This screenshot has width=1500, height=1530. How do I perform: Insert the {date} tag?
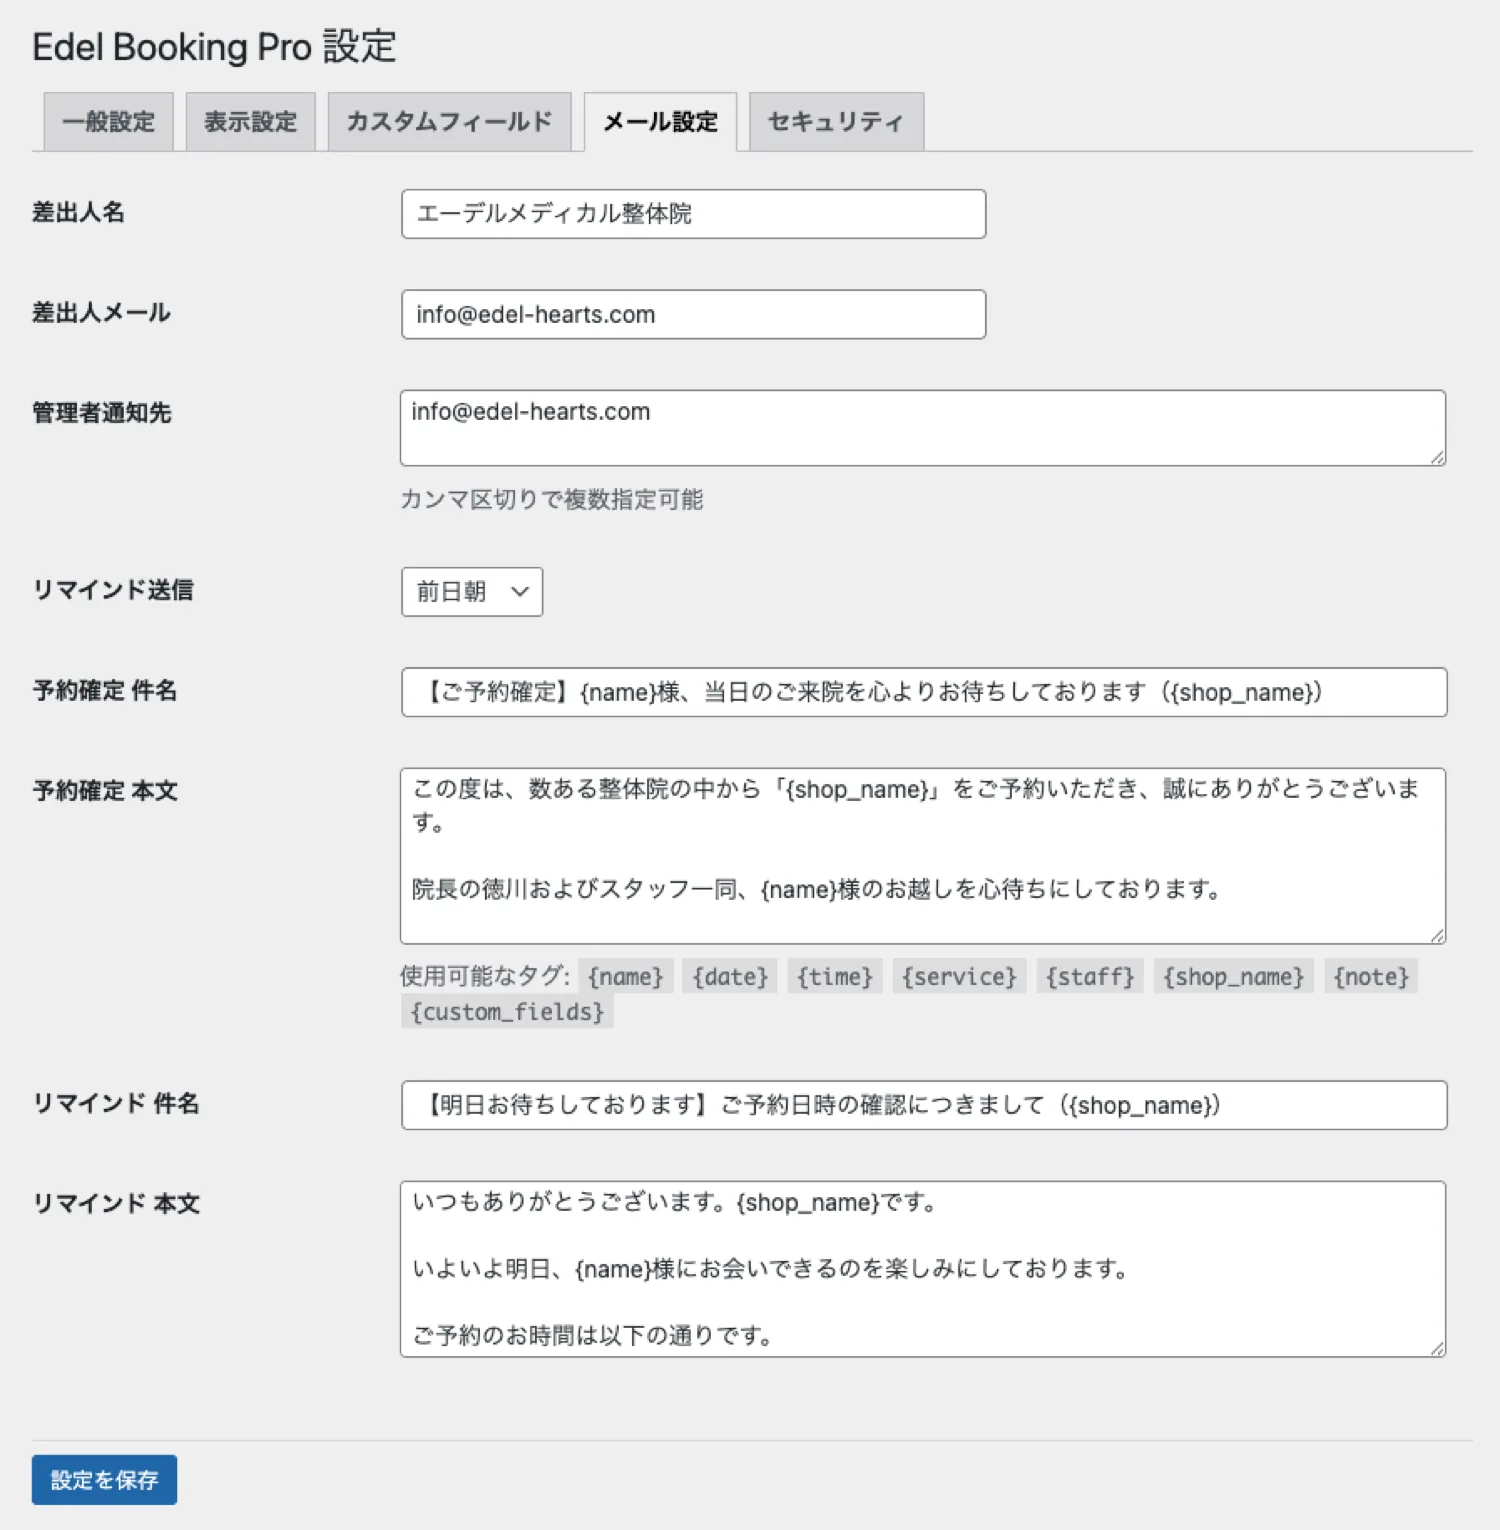click(729, 977)
